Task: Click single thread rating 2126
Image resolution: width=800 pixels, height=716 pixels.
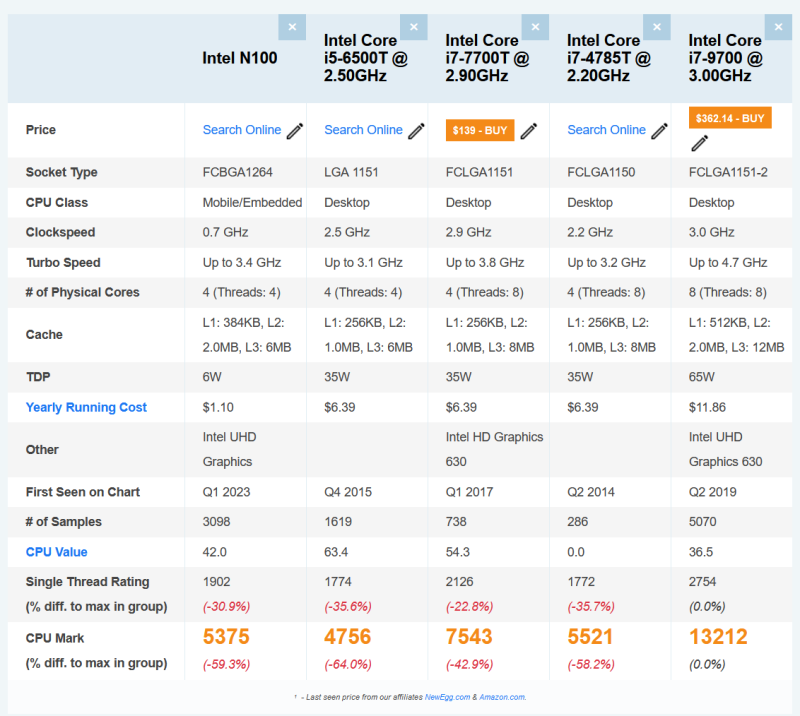Action: [459, 582]
